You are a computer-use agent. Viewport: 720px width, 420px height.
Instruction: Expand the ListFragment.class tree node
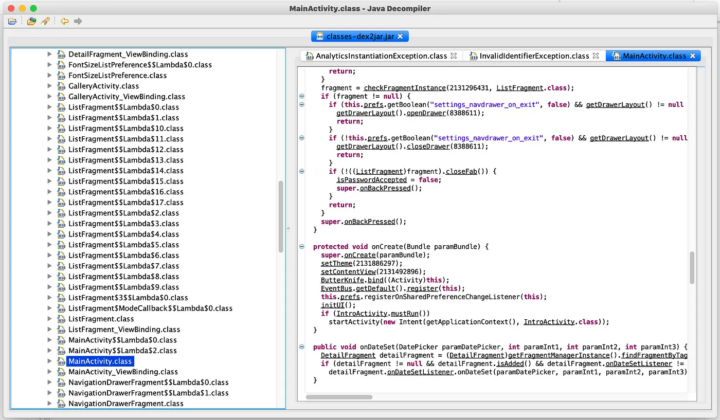pyautogui.click(x=50, y=318)
